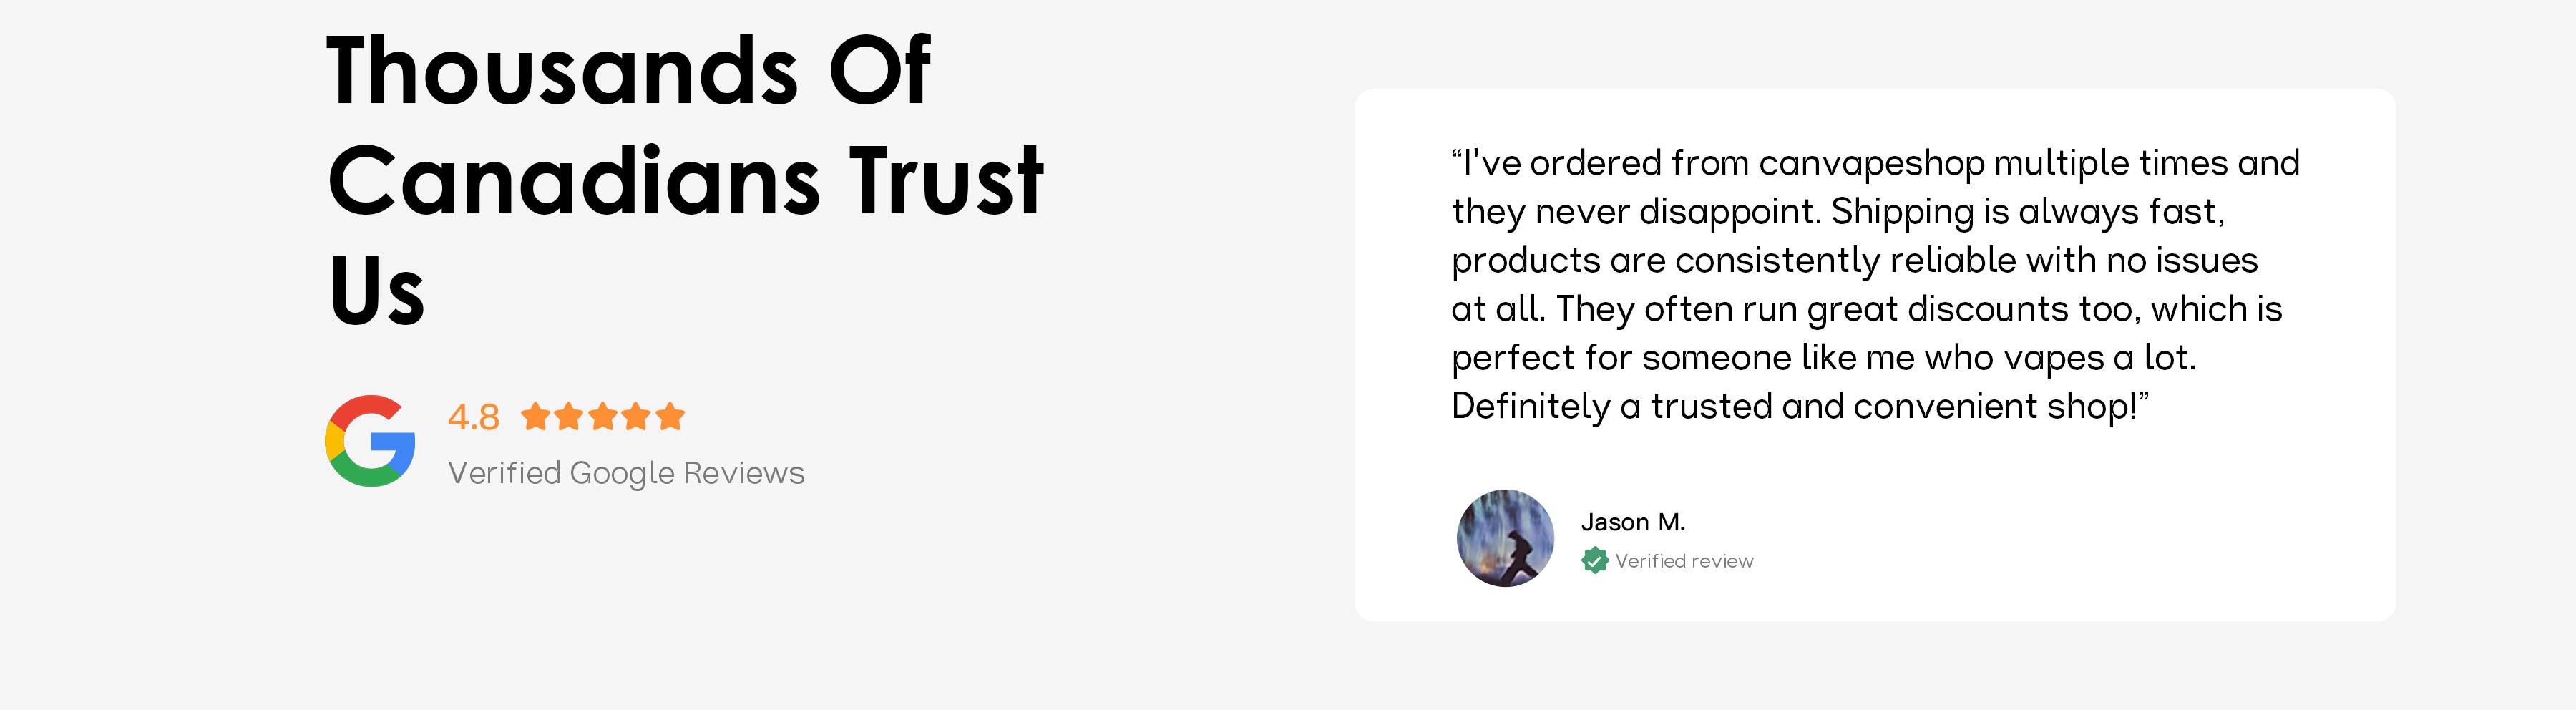This screenshot has height=710, width=2576.
Task: Click the green verified checkmark badge
Action: (x=1594, y=561)
